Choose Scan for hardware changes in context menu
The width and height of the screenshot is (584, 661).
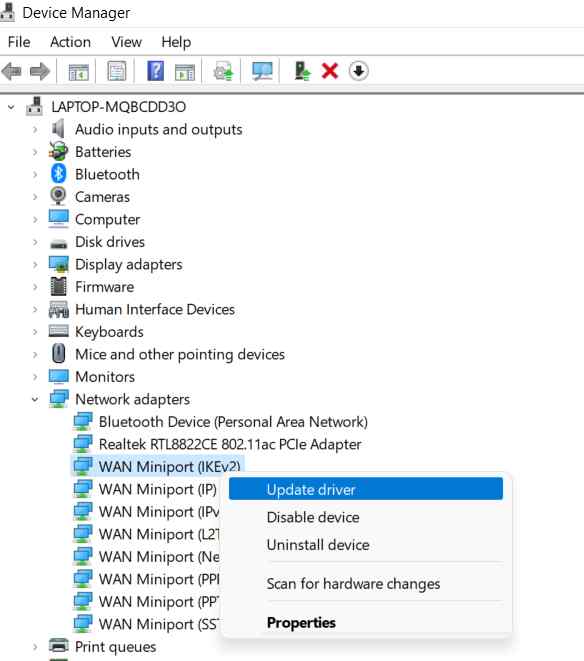(x=366, y=583)
